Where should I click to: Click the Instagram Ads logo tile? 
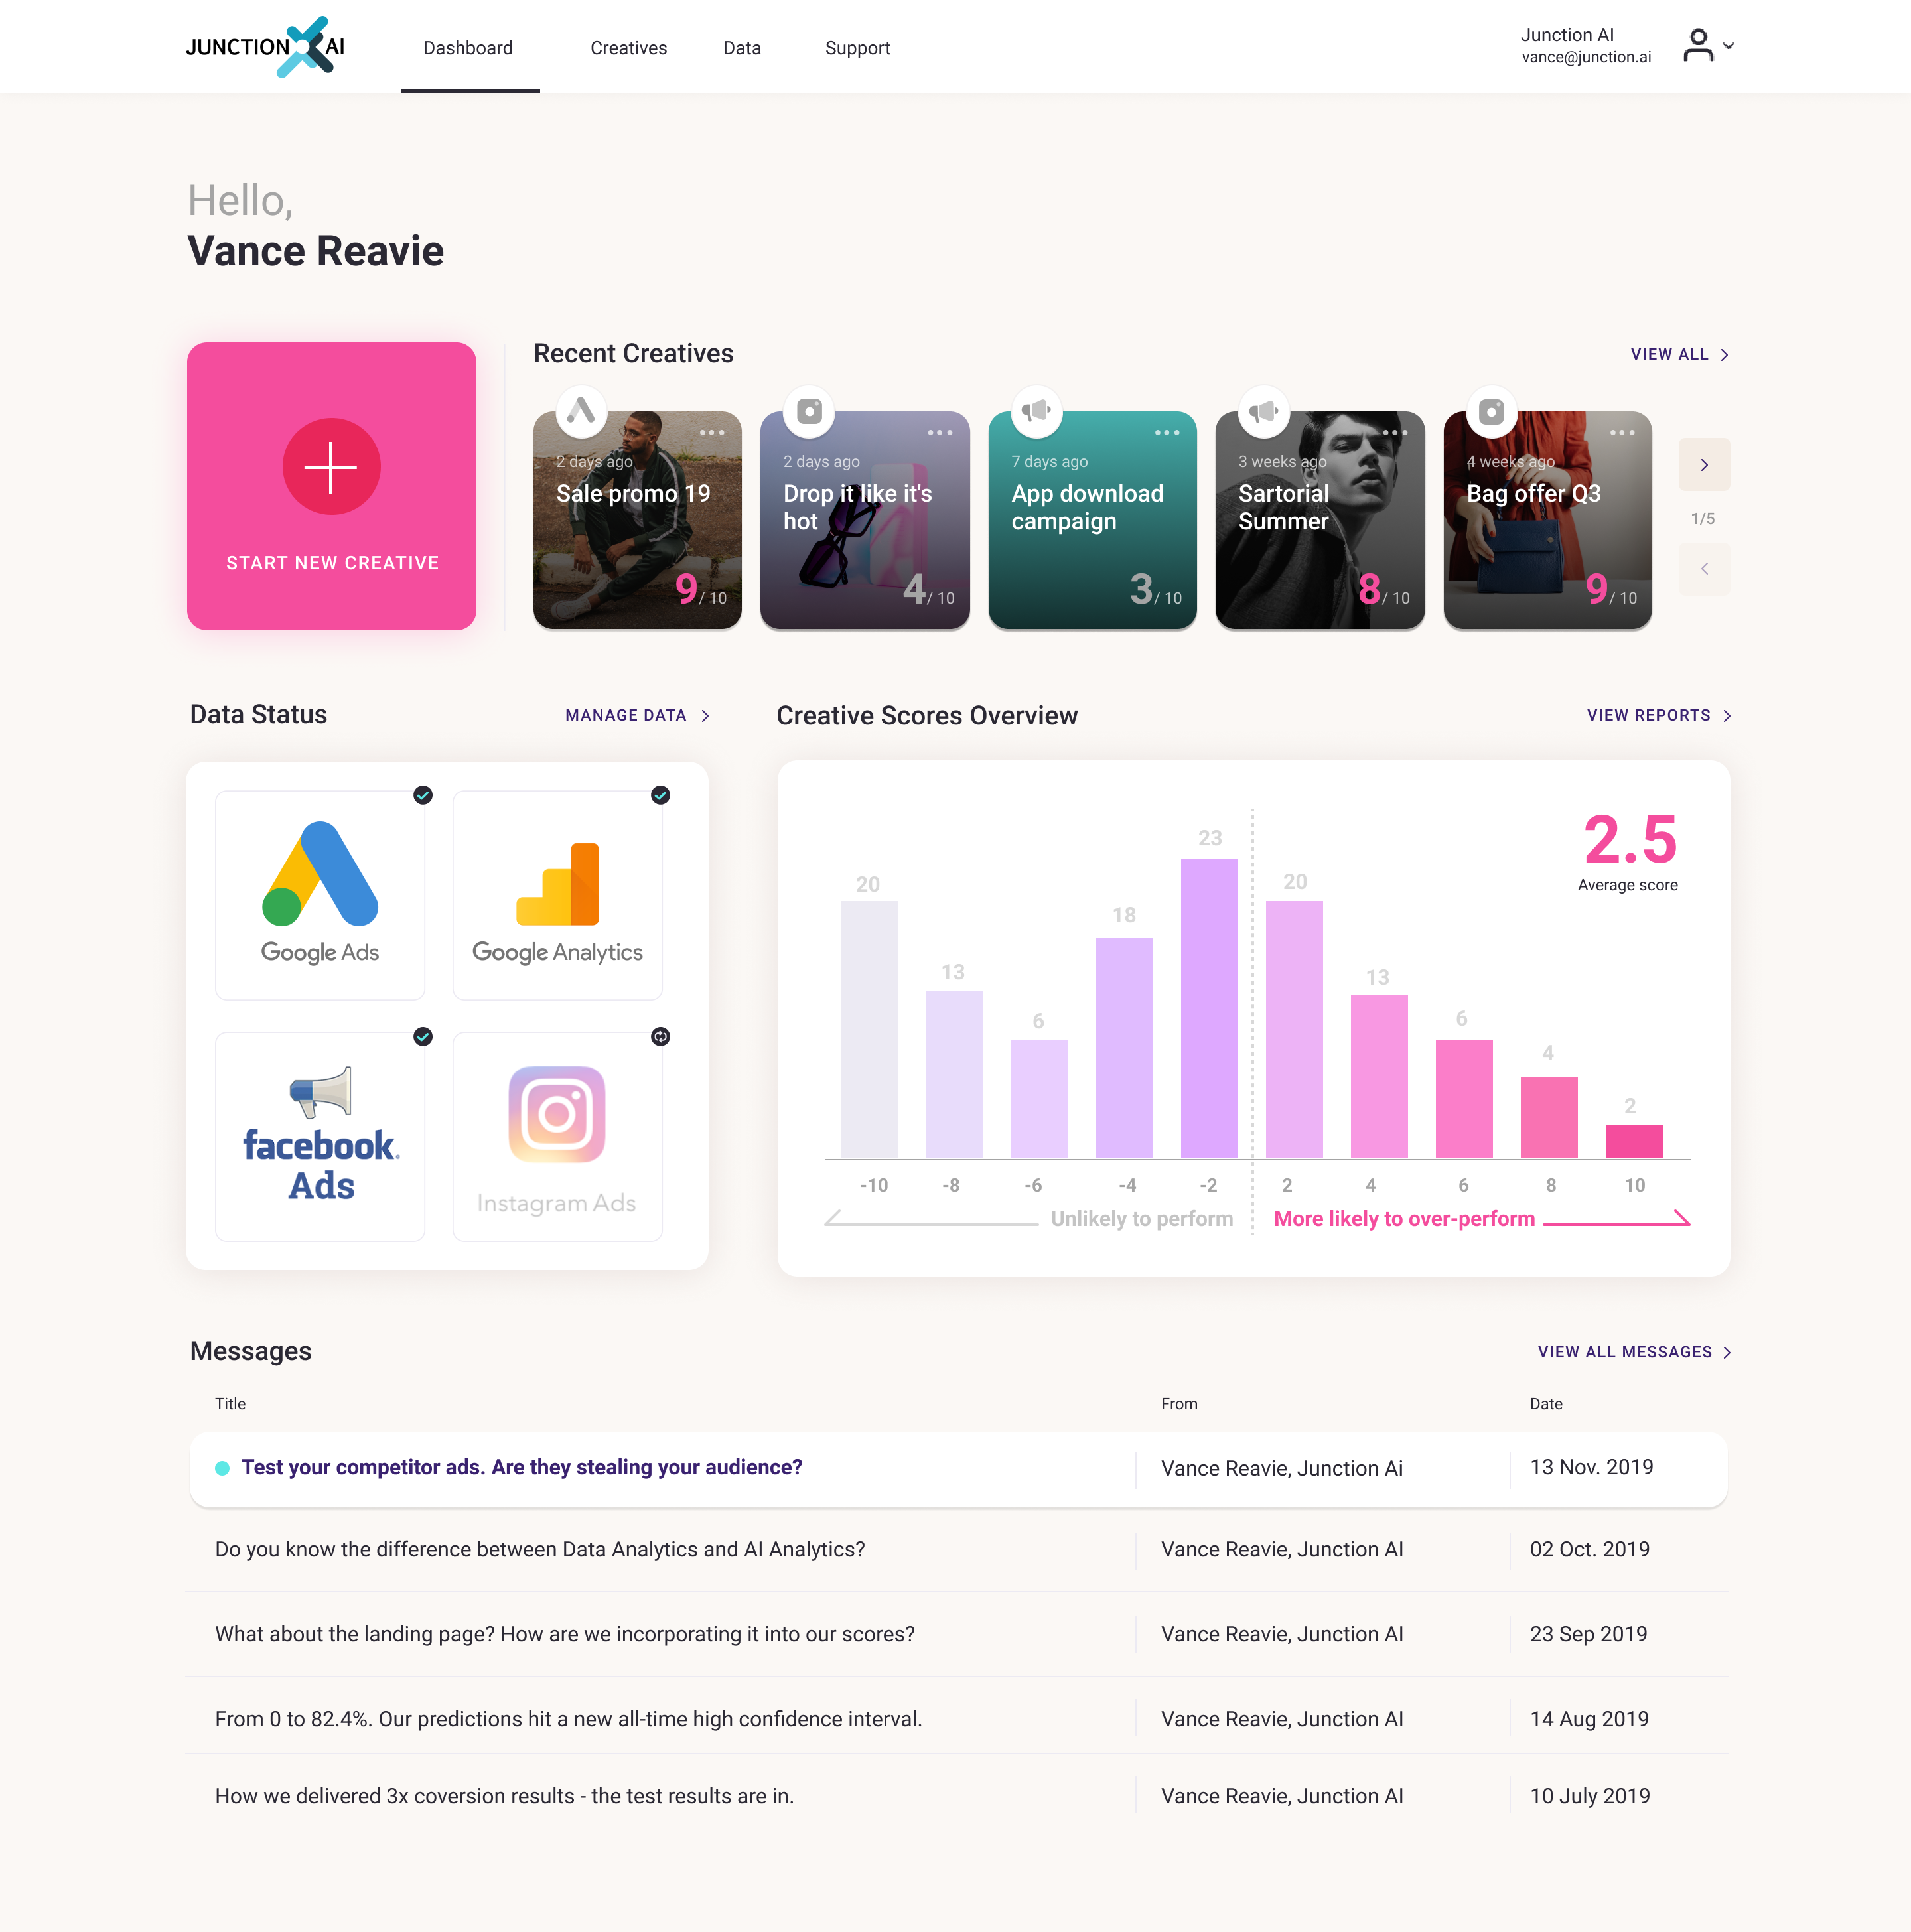[557, 1137]
